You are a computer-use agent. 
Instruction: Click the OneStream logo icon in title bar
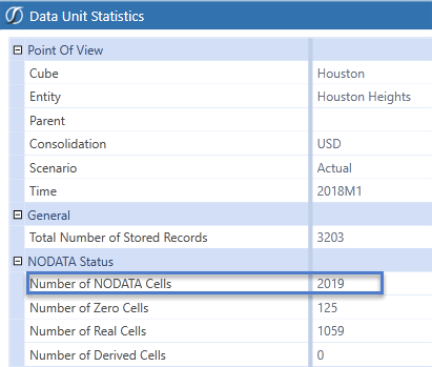pyautogui.click(x=14, y=16)
